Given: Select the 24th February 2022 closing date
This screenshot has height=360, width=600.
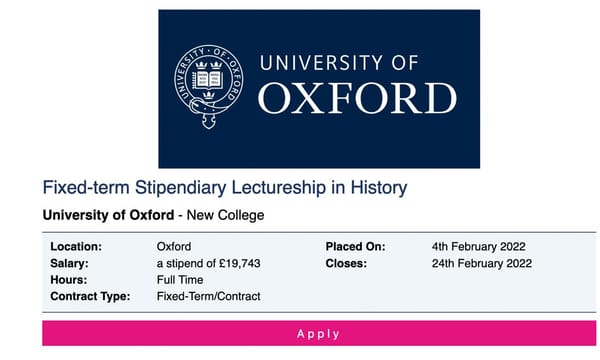Looking at the screenshot, I should [x=482, y=263].
